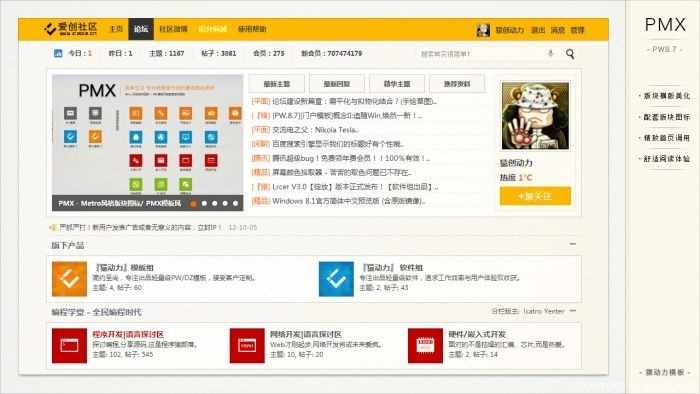Click the 会员:275 statistic
The width and height of the screenshot is (700, 394).
click(x=269, y=53)
